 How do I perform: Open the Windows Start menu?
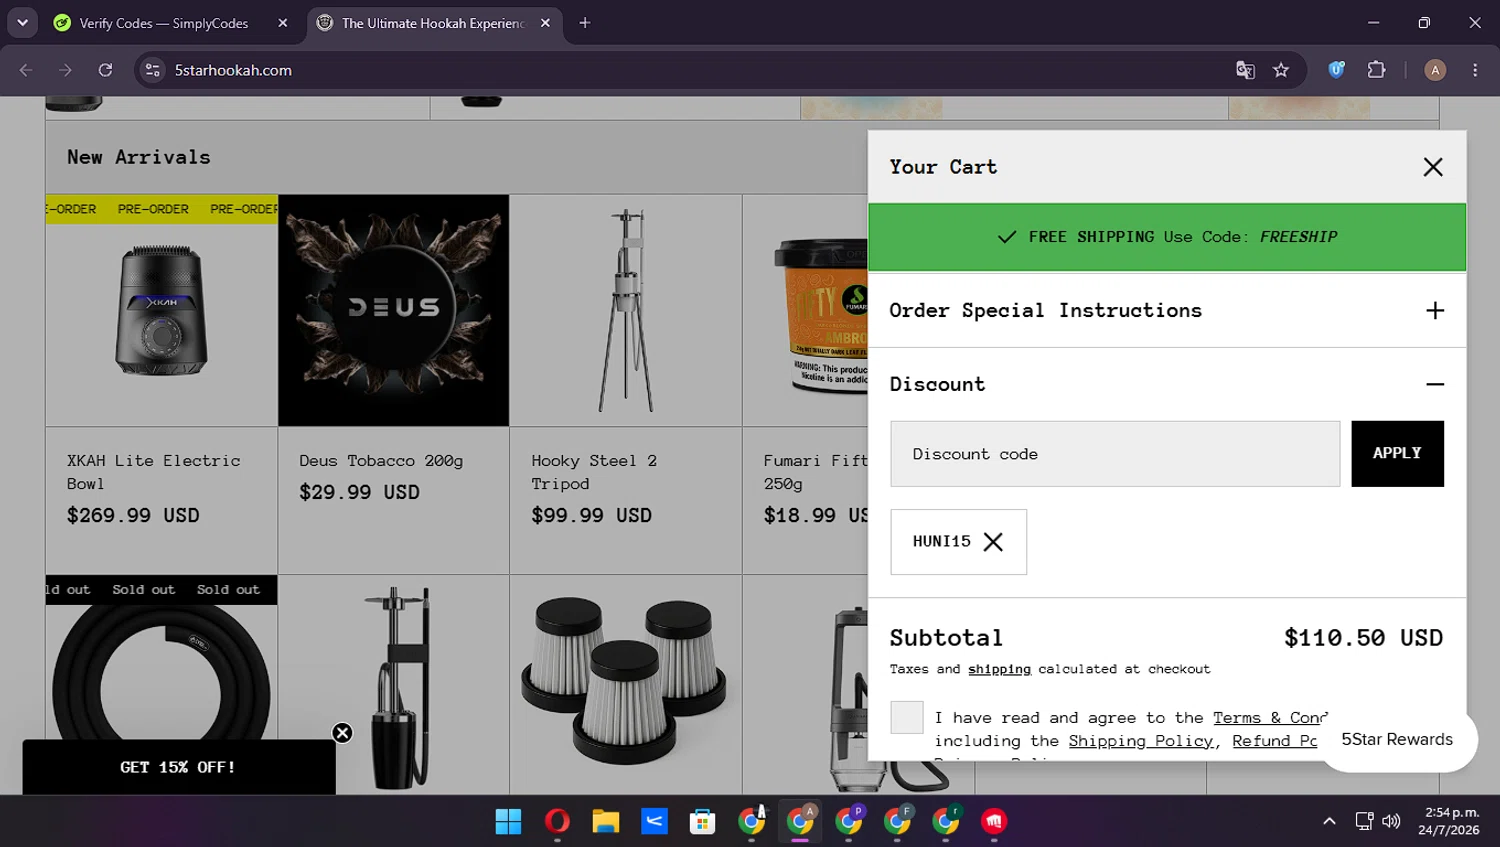[x=509, y=821]
